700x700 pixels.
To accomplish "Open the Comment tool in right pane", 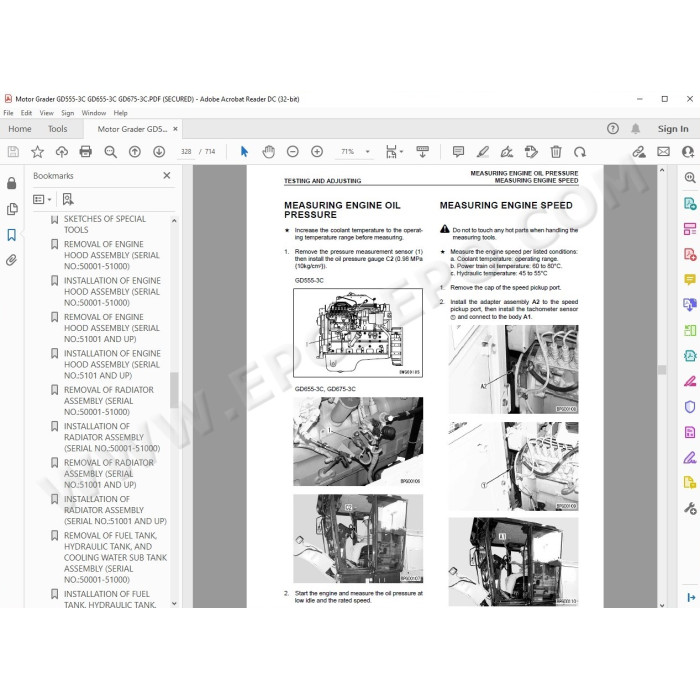I will point(690,280).
